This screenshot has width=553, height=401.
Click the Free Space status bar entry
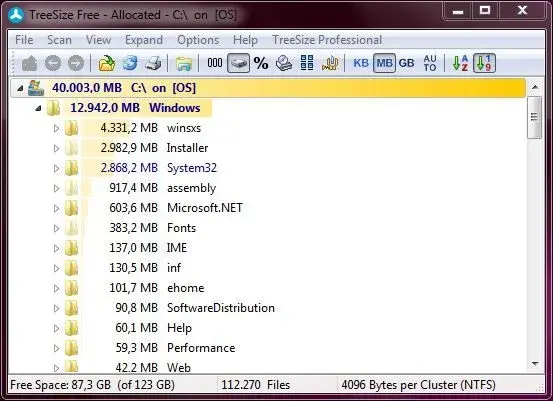pos(92,385)
